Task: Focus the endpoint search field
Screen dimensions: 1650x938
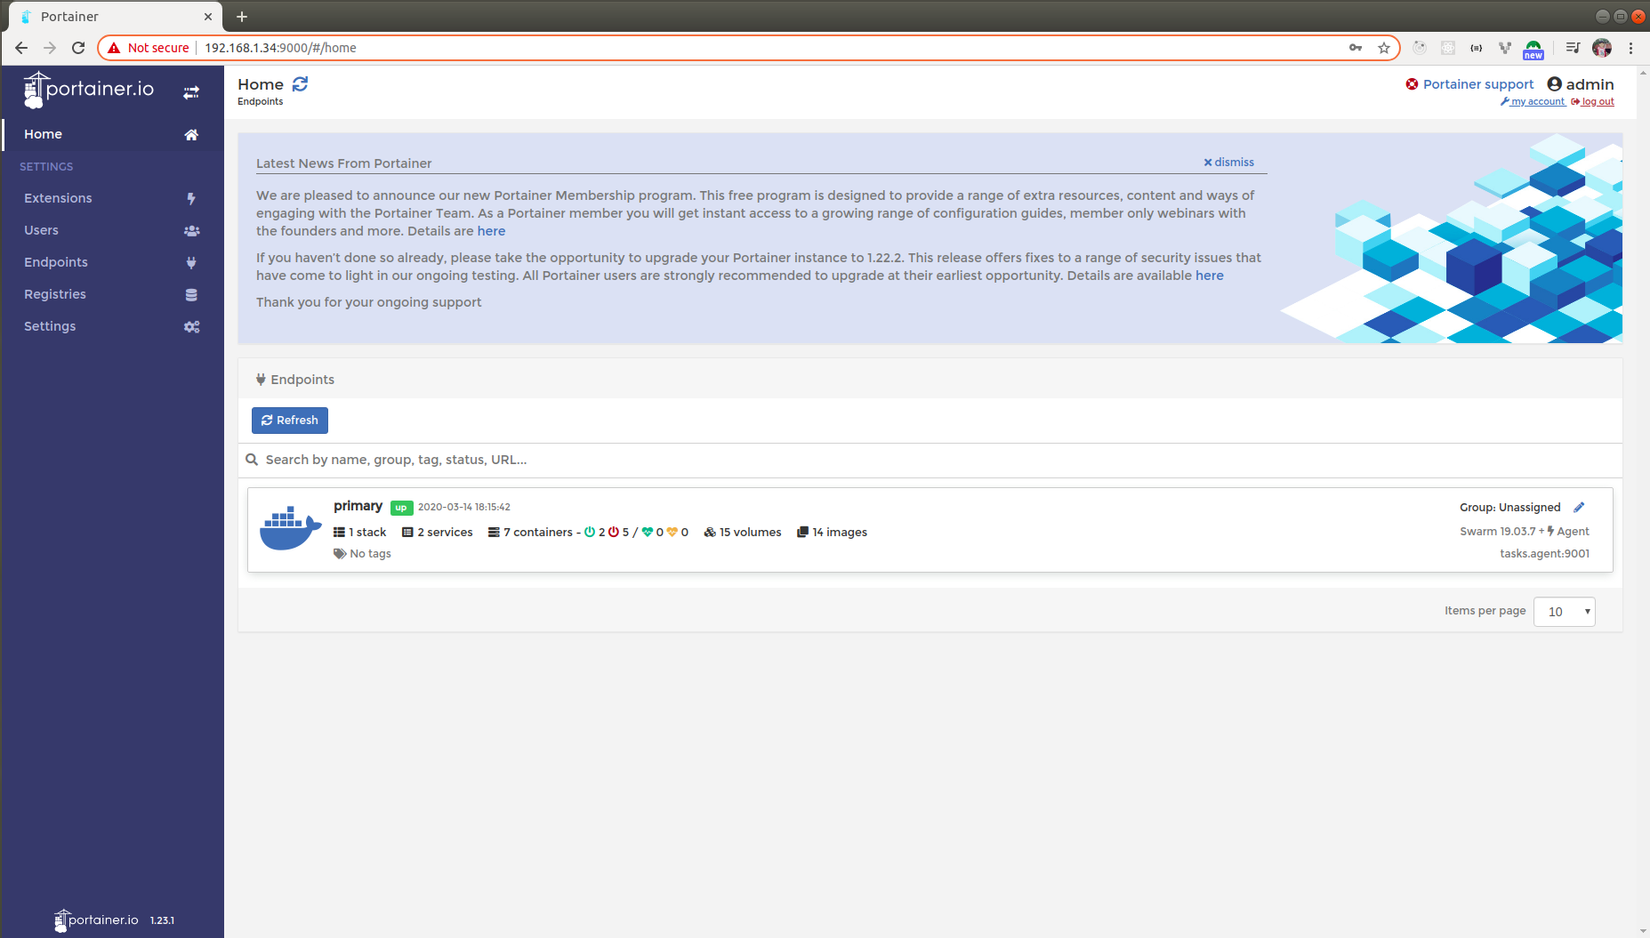Action: pyautogui.click(x=930, y=460)
